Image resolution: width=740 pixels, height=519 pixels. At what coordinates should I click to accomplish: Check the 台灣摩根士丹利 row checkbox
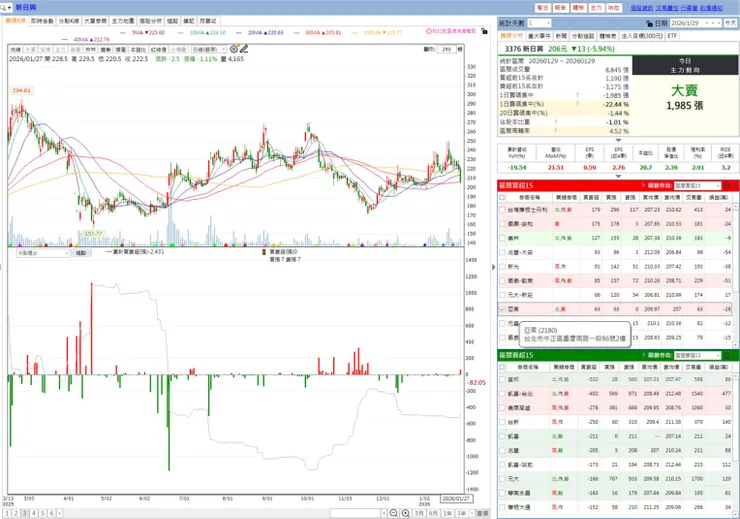502,210
